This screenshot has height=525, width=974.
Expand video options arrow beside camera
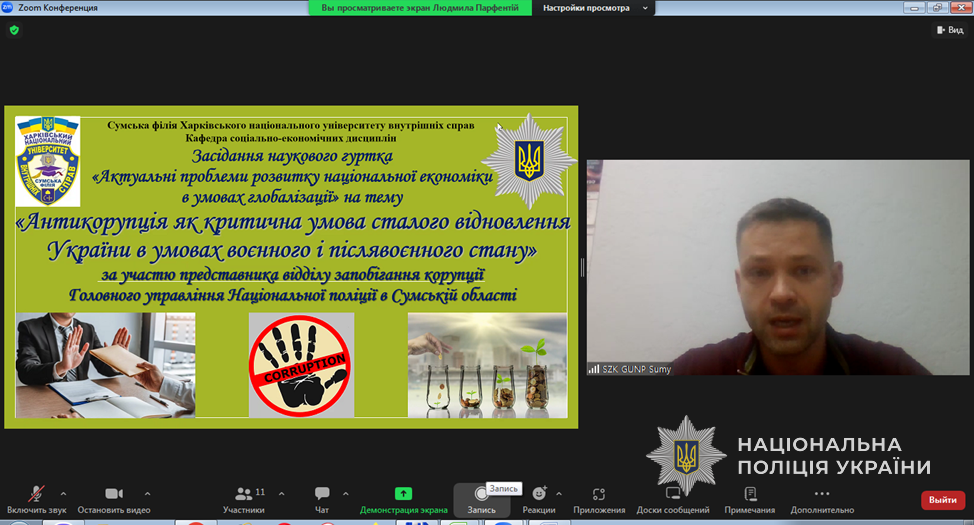[147, 493]
